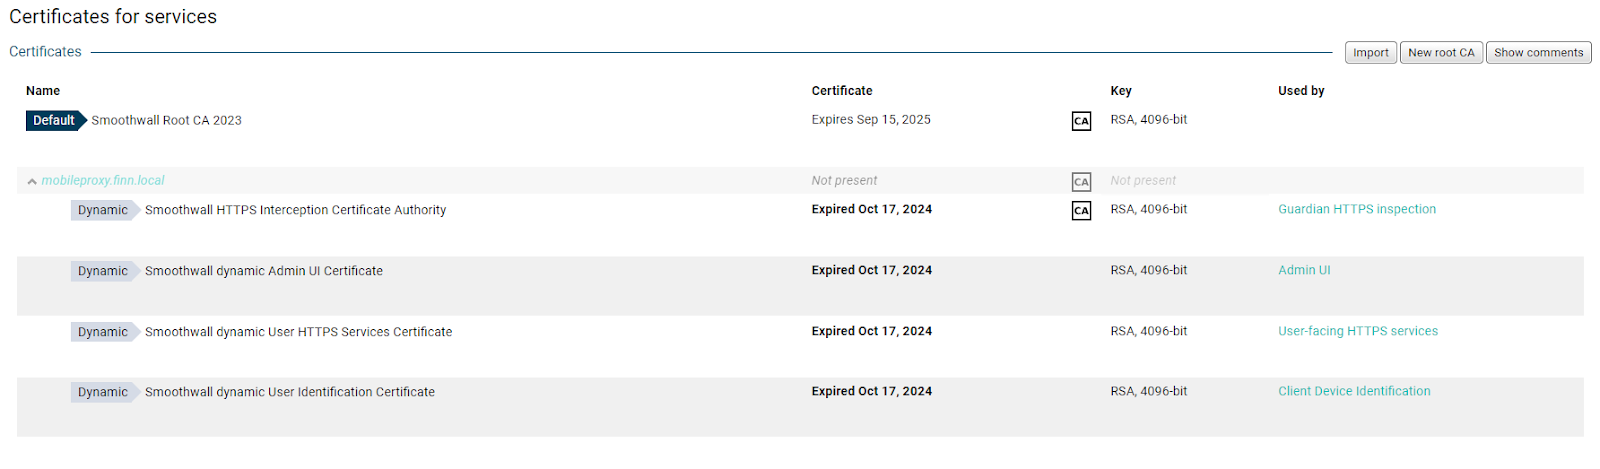Viewport: 1600px width, 469px height.
Task: Click the CA icon in mobileproxy.finn.local row
Action: 1081,182
